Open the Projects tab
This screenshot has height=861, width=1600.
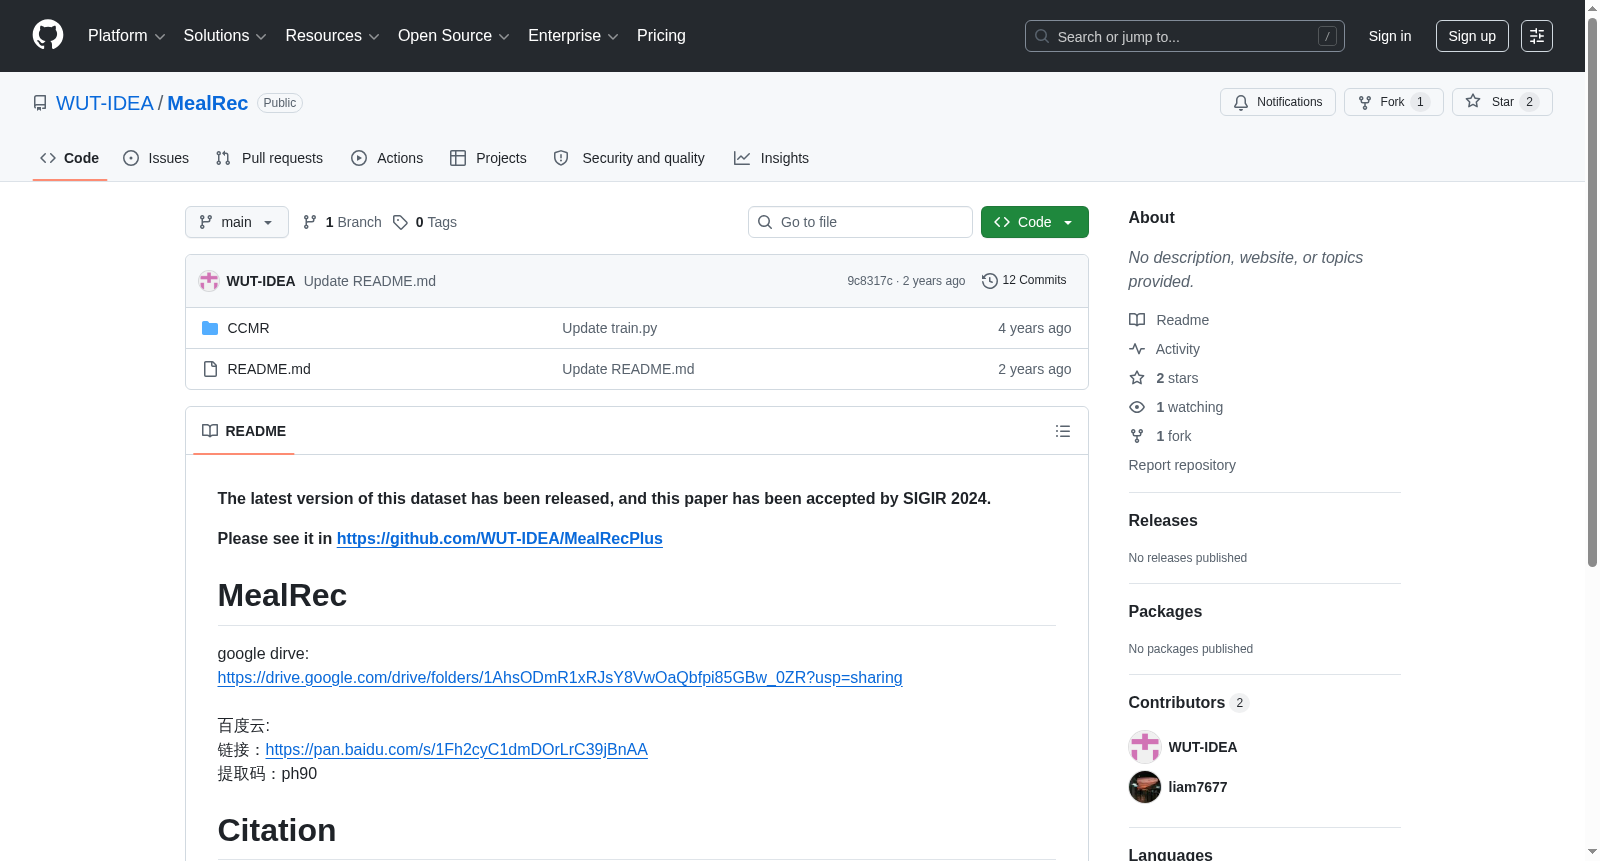point(488,158)
